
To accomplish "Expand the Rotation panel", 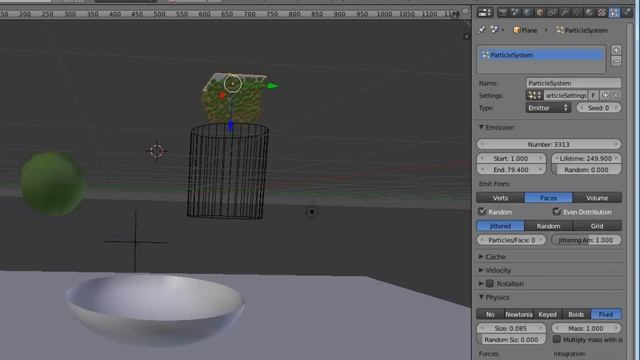I will click(x=481, y=283).
